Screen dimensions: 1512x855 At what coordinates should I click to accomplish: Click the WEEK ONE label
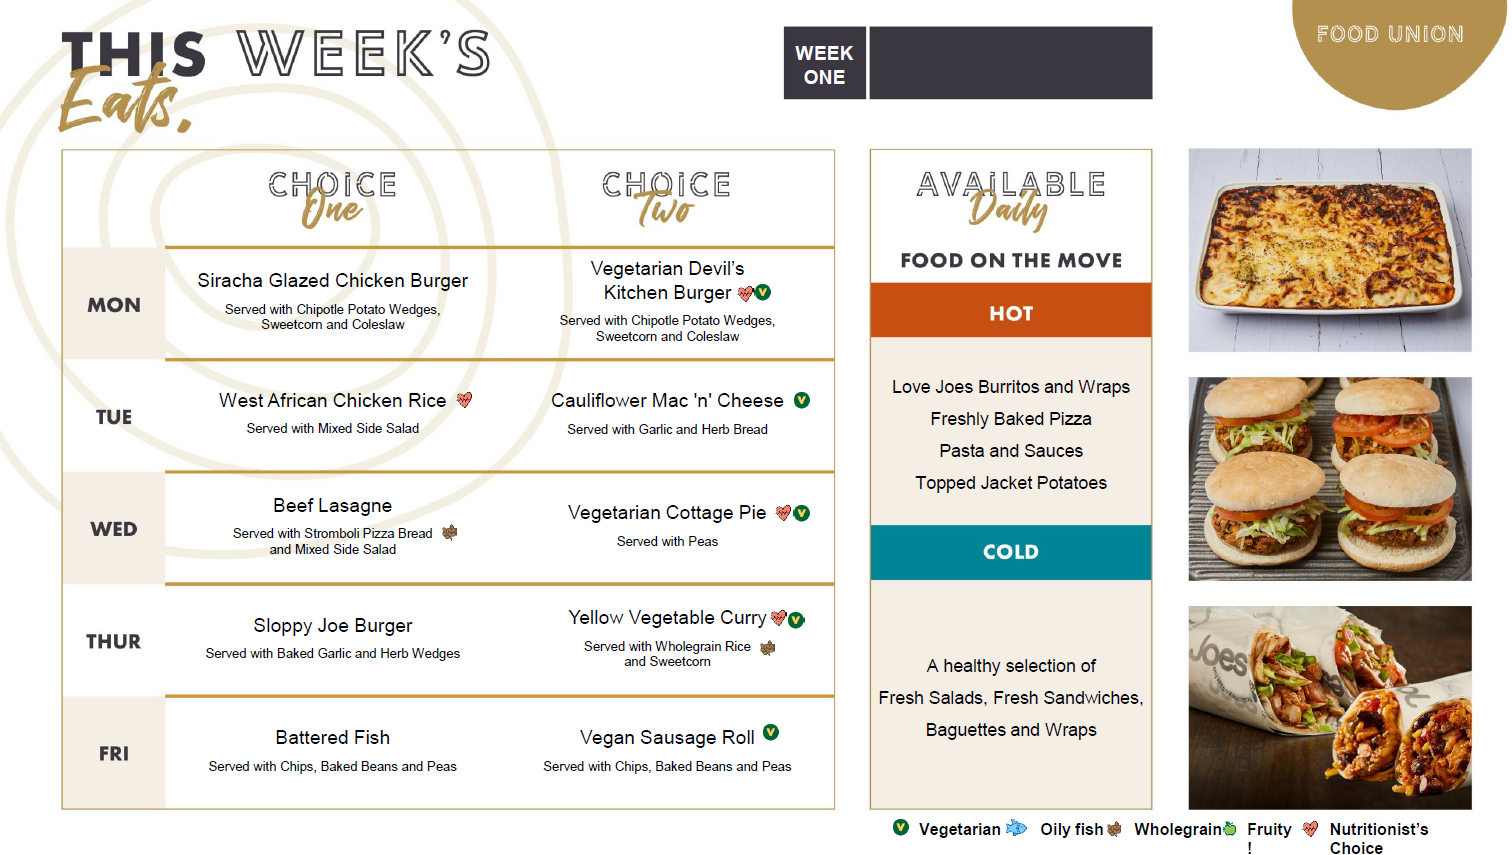[824, 64]
